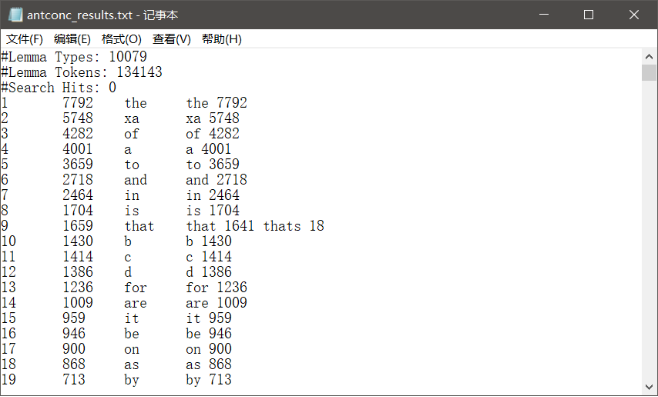Image resolution: width=658 pixels, height=397 pixels.
Task: Click the text 'are 1009' in row 14
Action: 216,303
